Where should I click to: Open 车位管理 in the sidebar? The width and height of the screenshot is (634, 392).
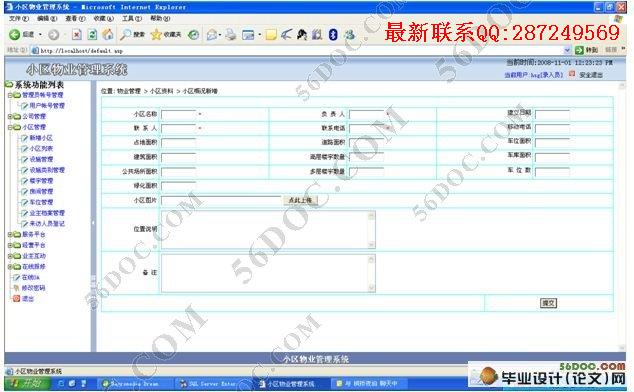[x=41, y=202]
